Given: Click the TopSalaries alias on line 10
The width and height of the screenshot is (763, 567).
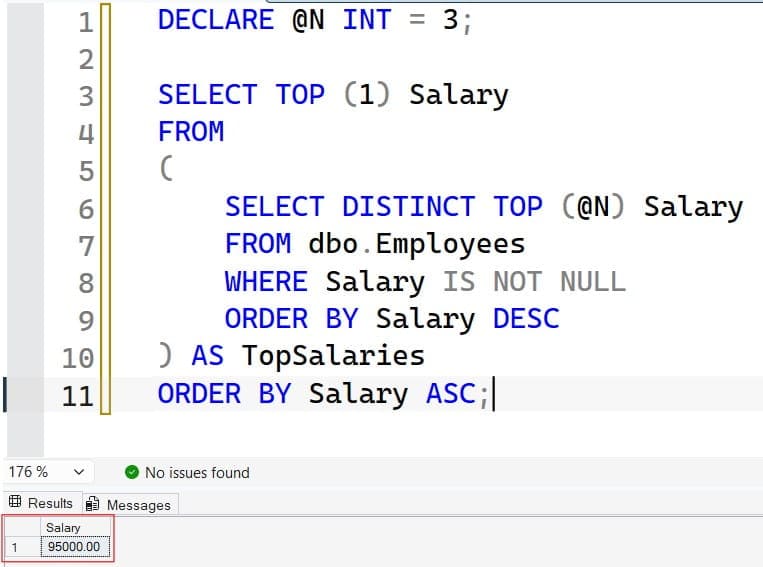Looking at the screenshot, I should click(333, 356).
